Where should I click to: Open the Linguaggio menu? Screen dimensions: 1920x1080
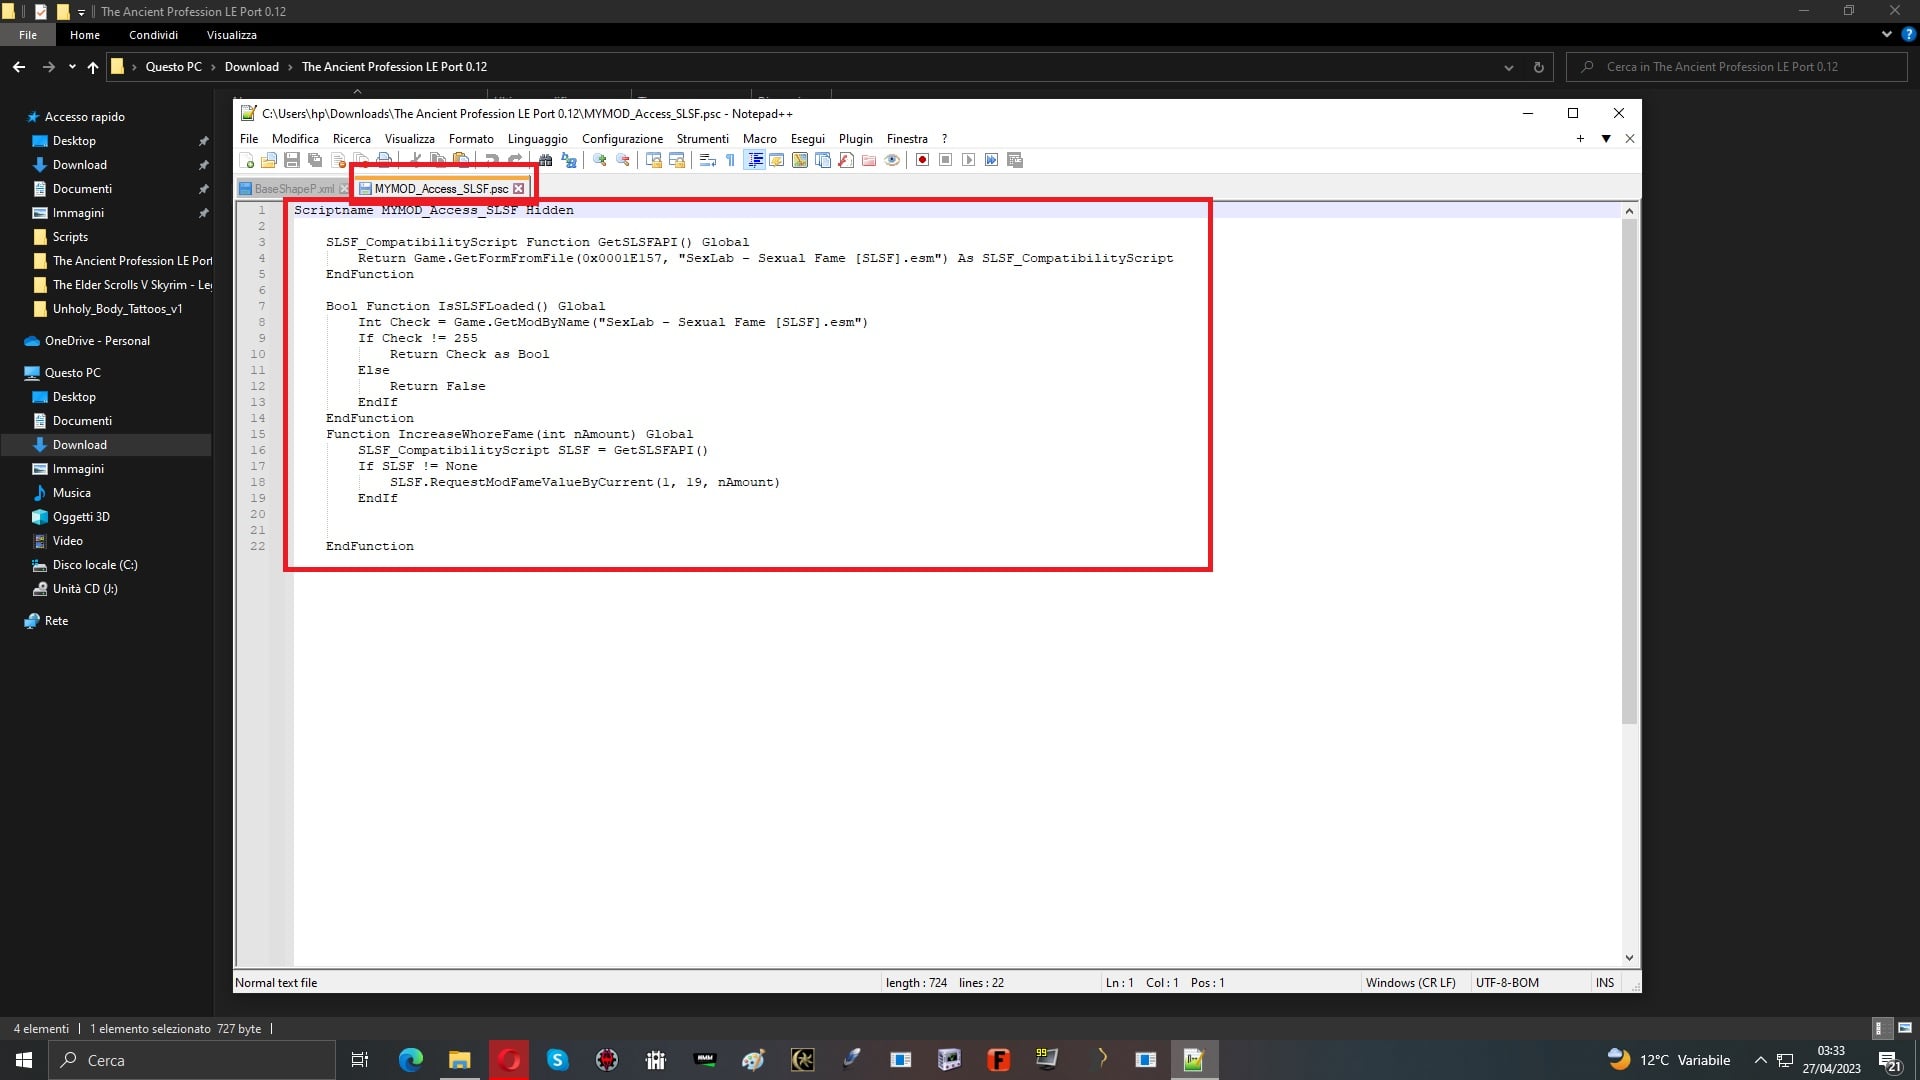537,139
